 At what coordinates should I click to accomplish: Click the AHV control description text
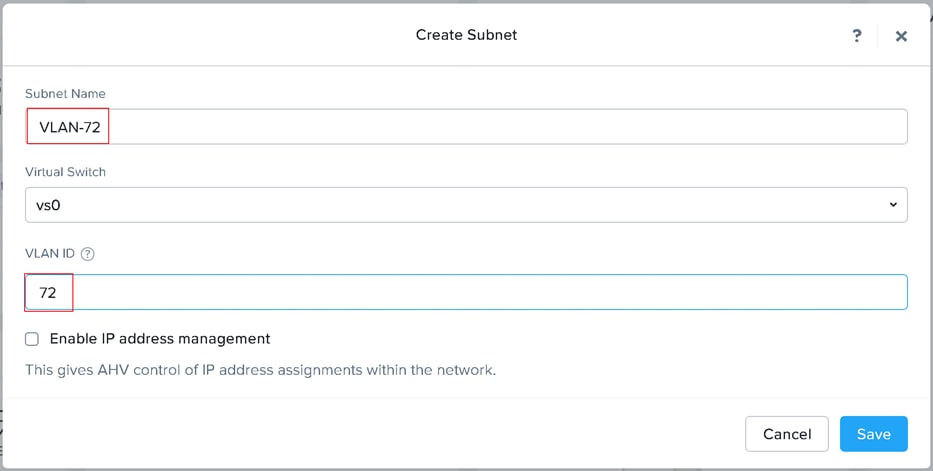[x=260, y=370]
